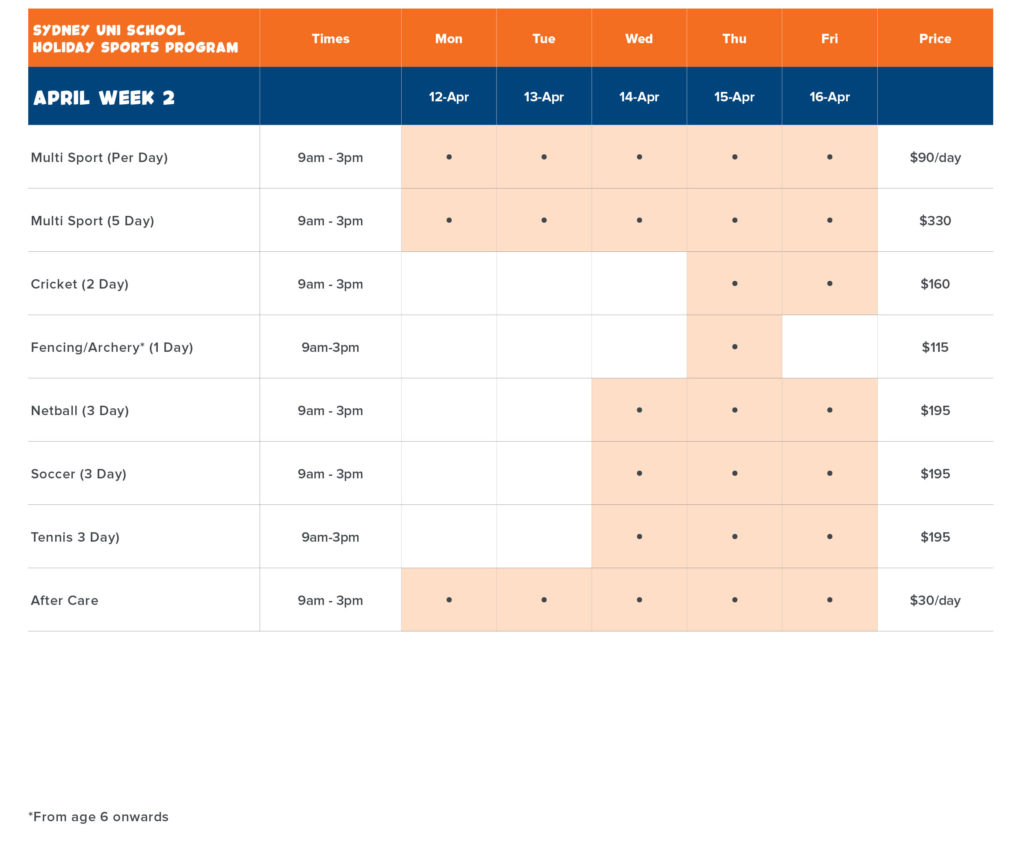
Task: Click Thursday dot in After Care row
Action: pos(735,599)
